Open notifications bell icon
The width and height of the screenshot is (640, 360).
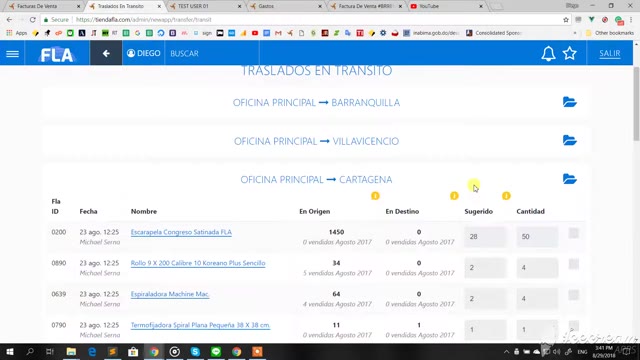click(x=548, y=53)
